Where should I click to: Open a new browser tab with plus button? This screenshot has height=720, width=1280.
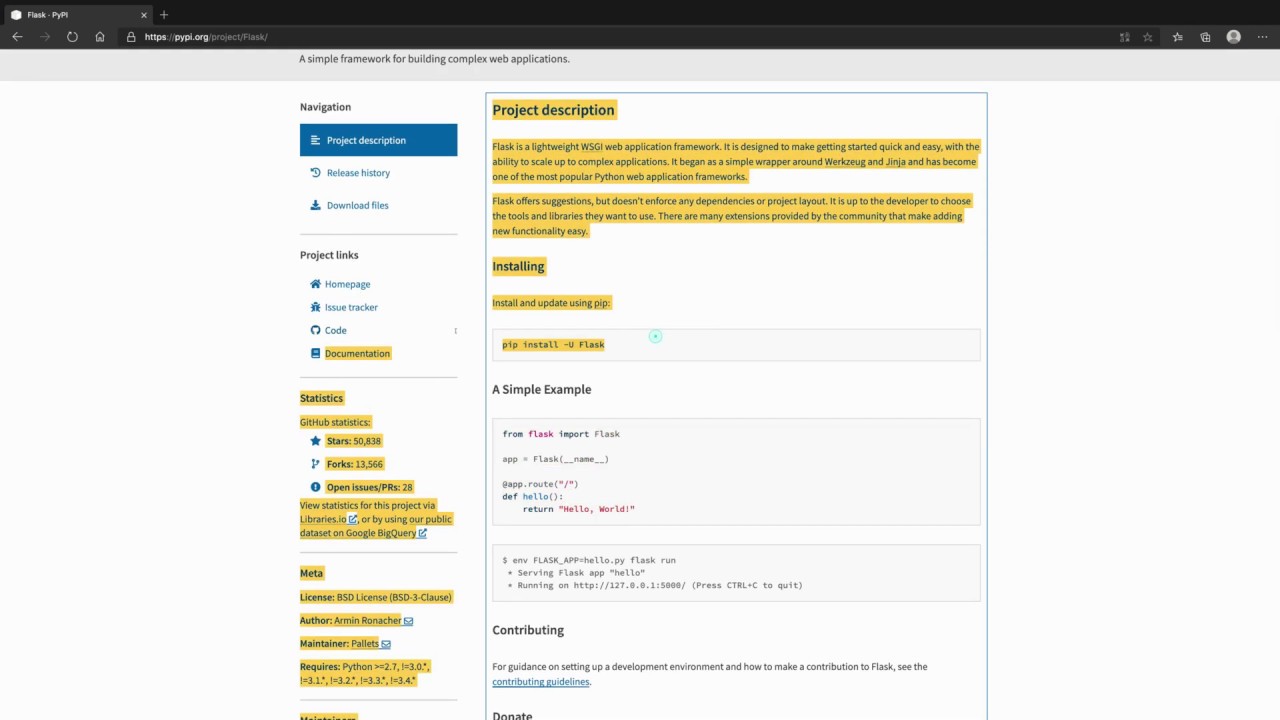coord(164,15)
